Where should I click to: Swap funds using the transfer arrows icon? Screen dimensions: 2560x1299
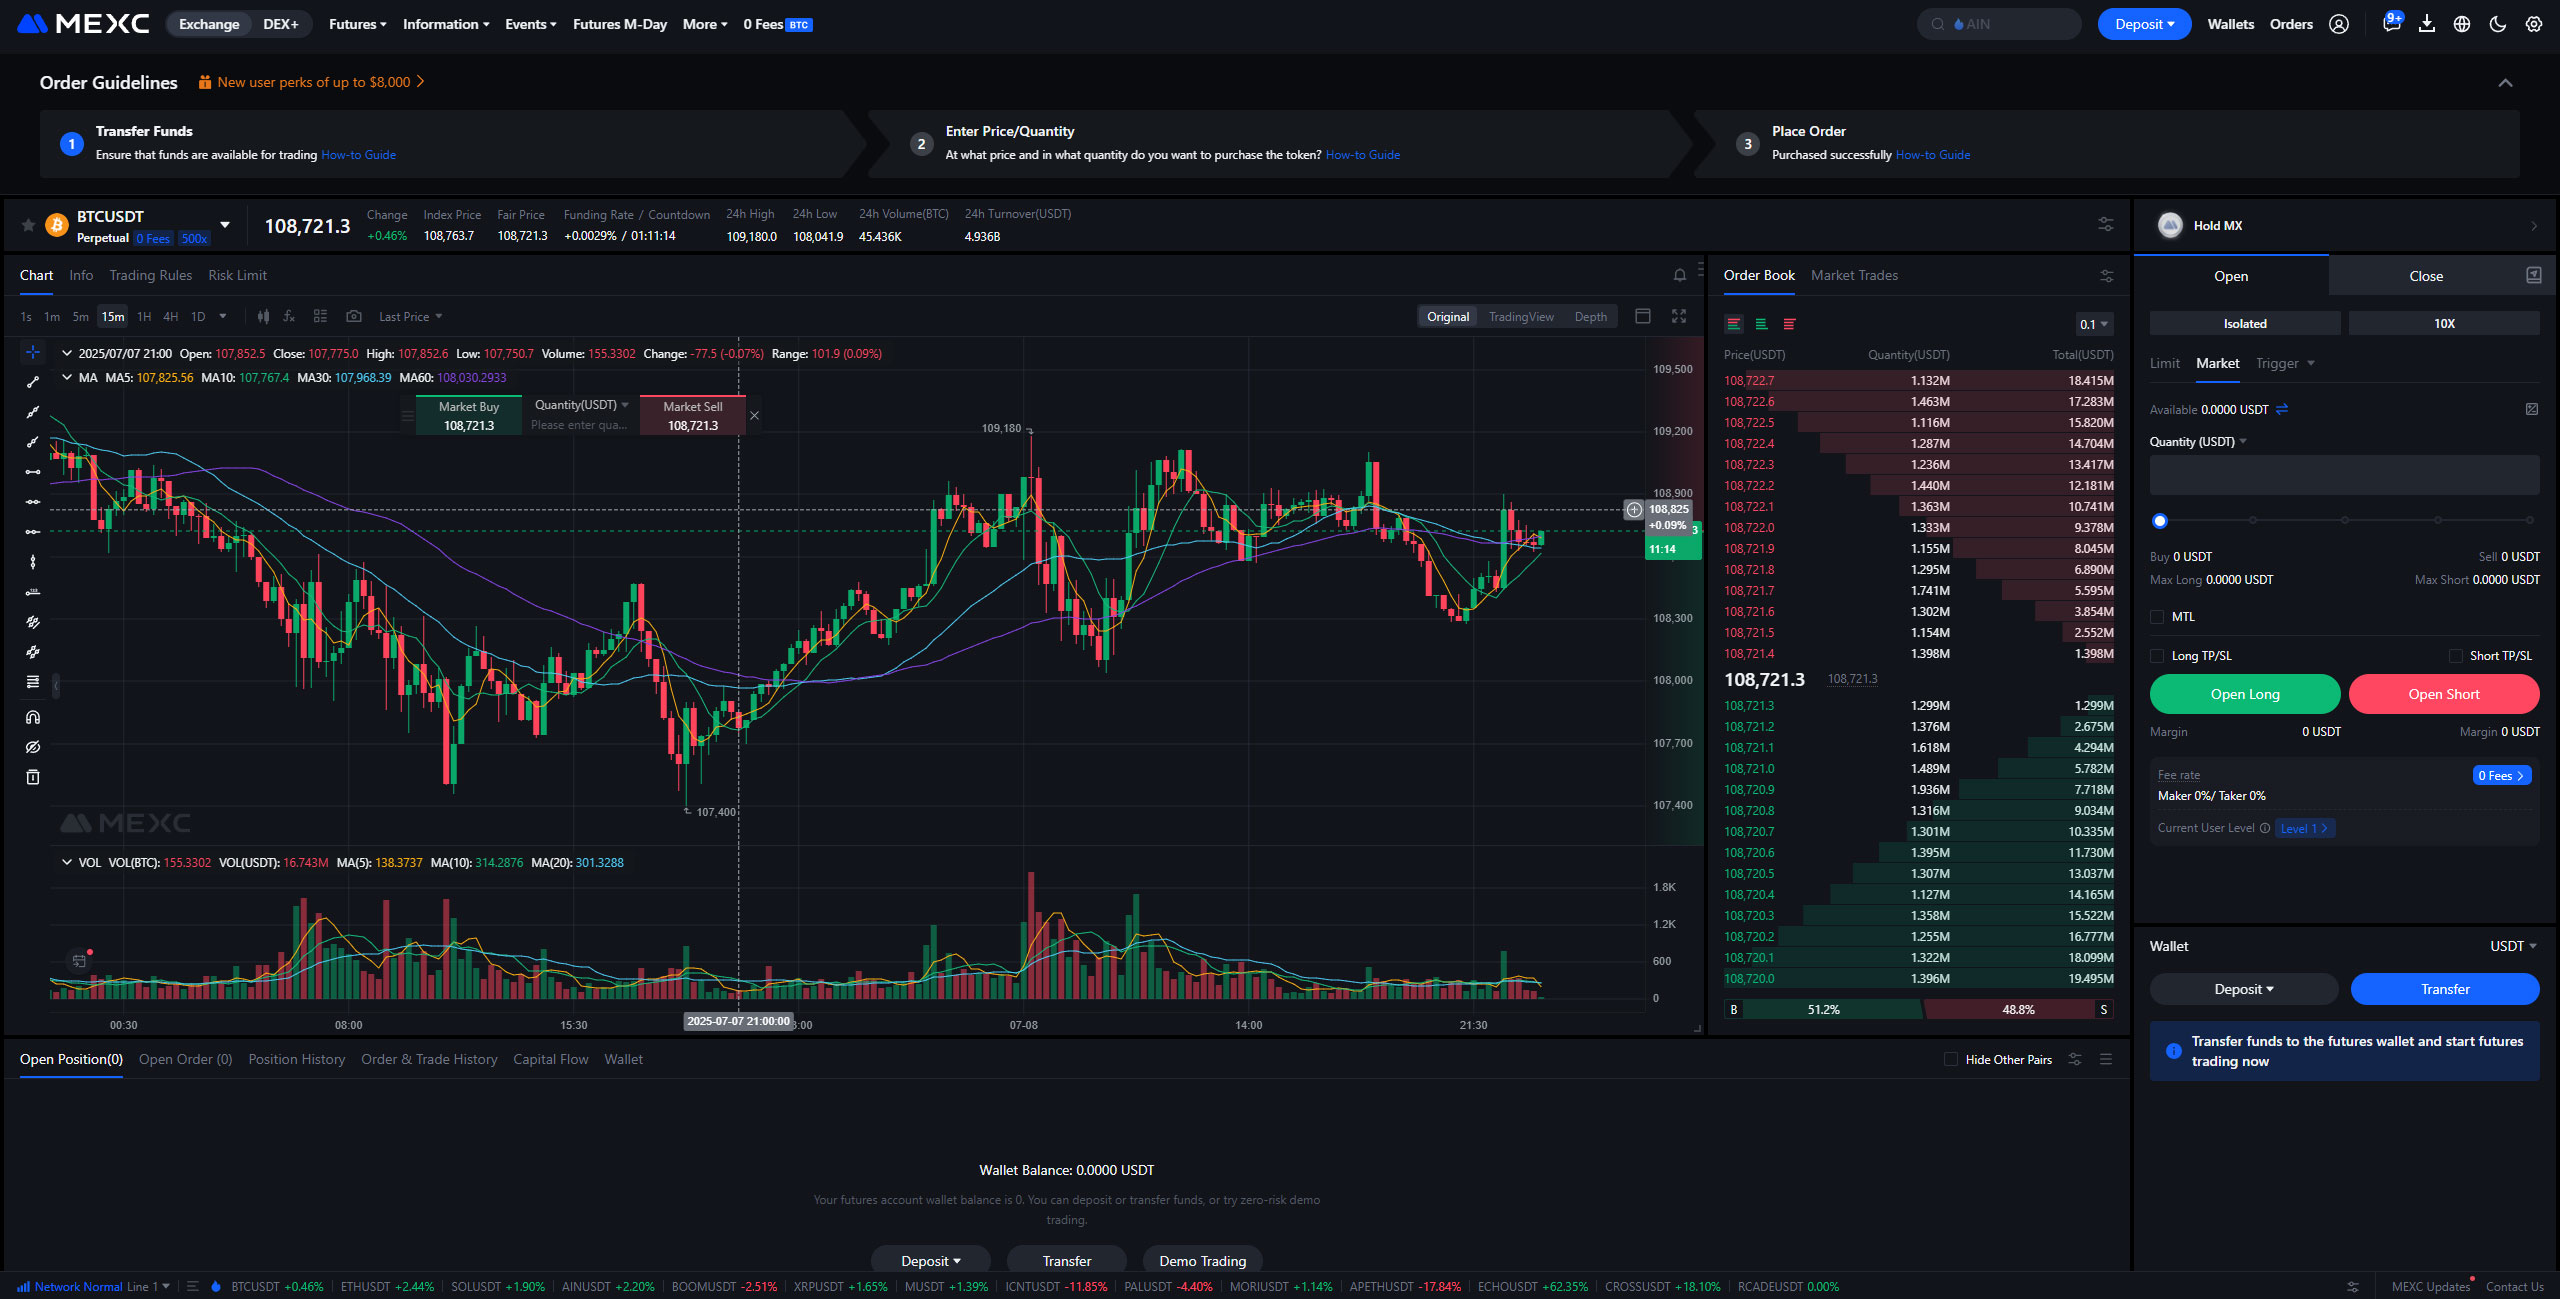pos(2282,409)
